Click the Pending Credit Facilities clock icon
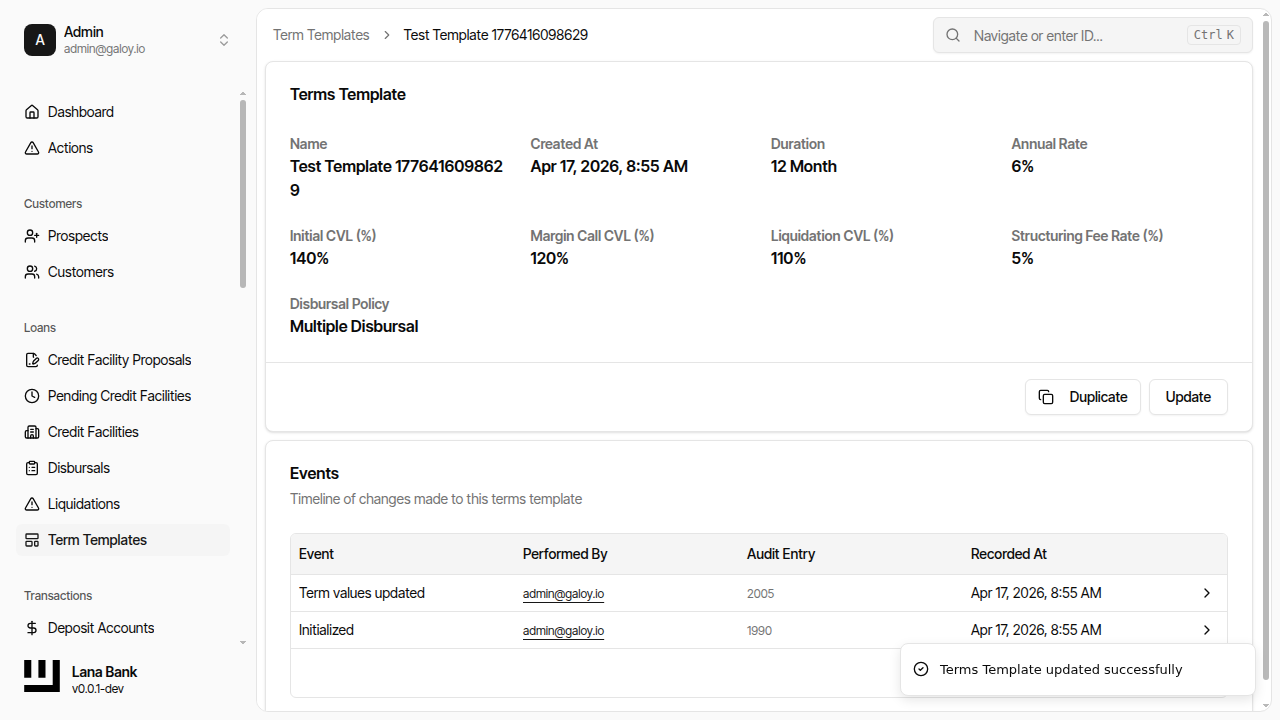The width and height of the screenshot is (1280, 720). [32, 396]
